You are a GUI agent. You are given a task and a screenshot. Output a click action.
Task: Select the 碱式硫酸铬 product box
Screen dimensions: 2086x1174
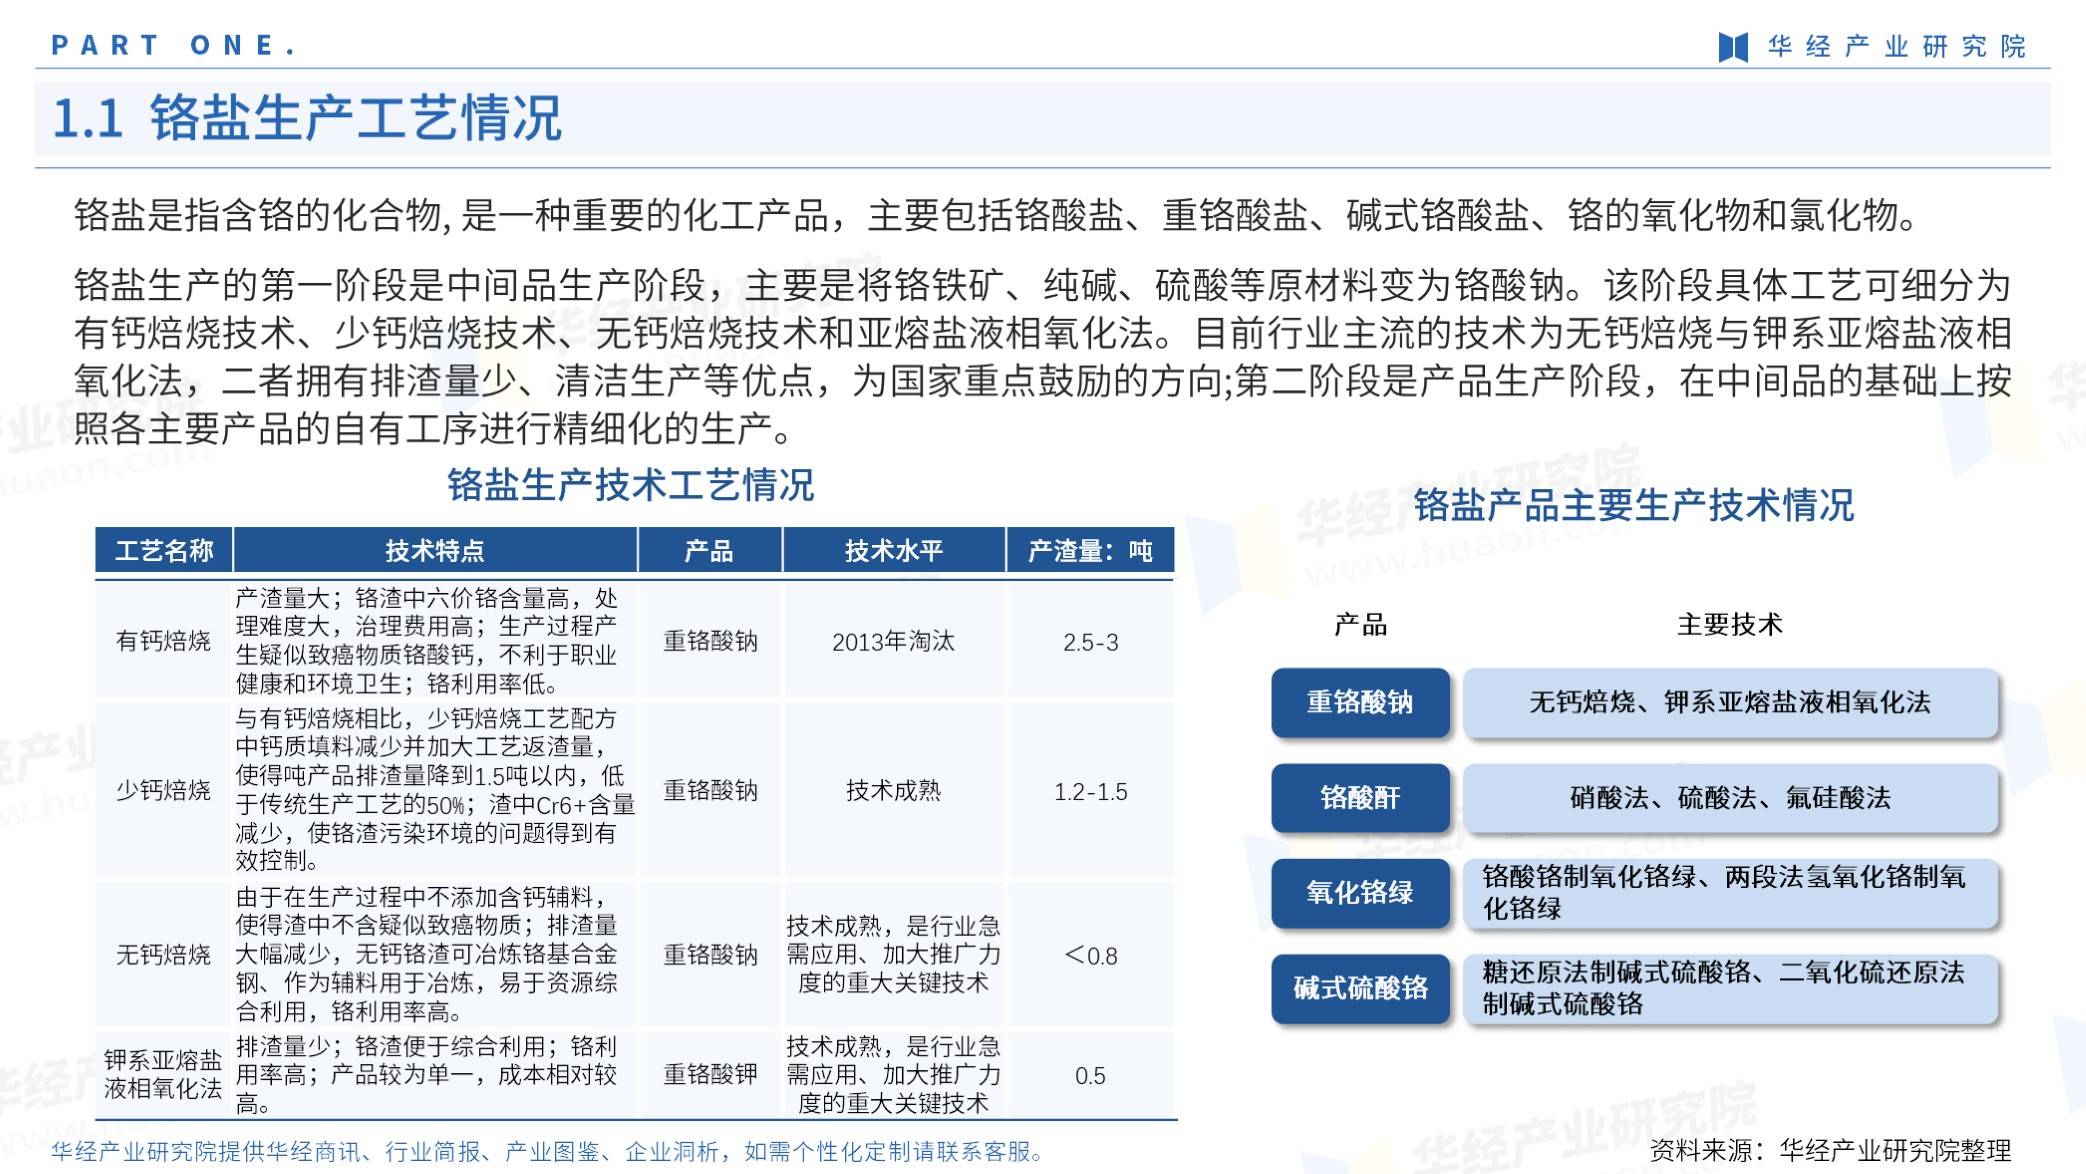click(1360, 989)
